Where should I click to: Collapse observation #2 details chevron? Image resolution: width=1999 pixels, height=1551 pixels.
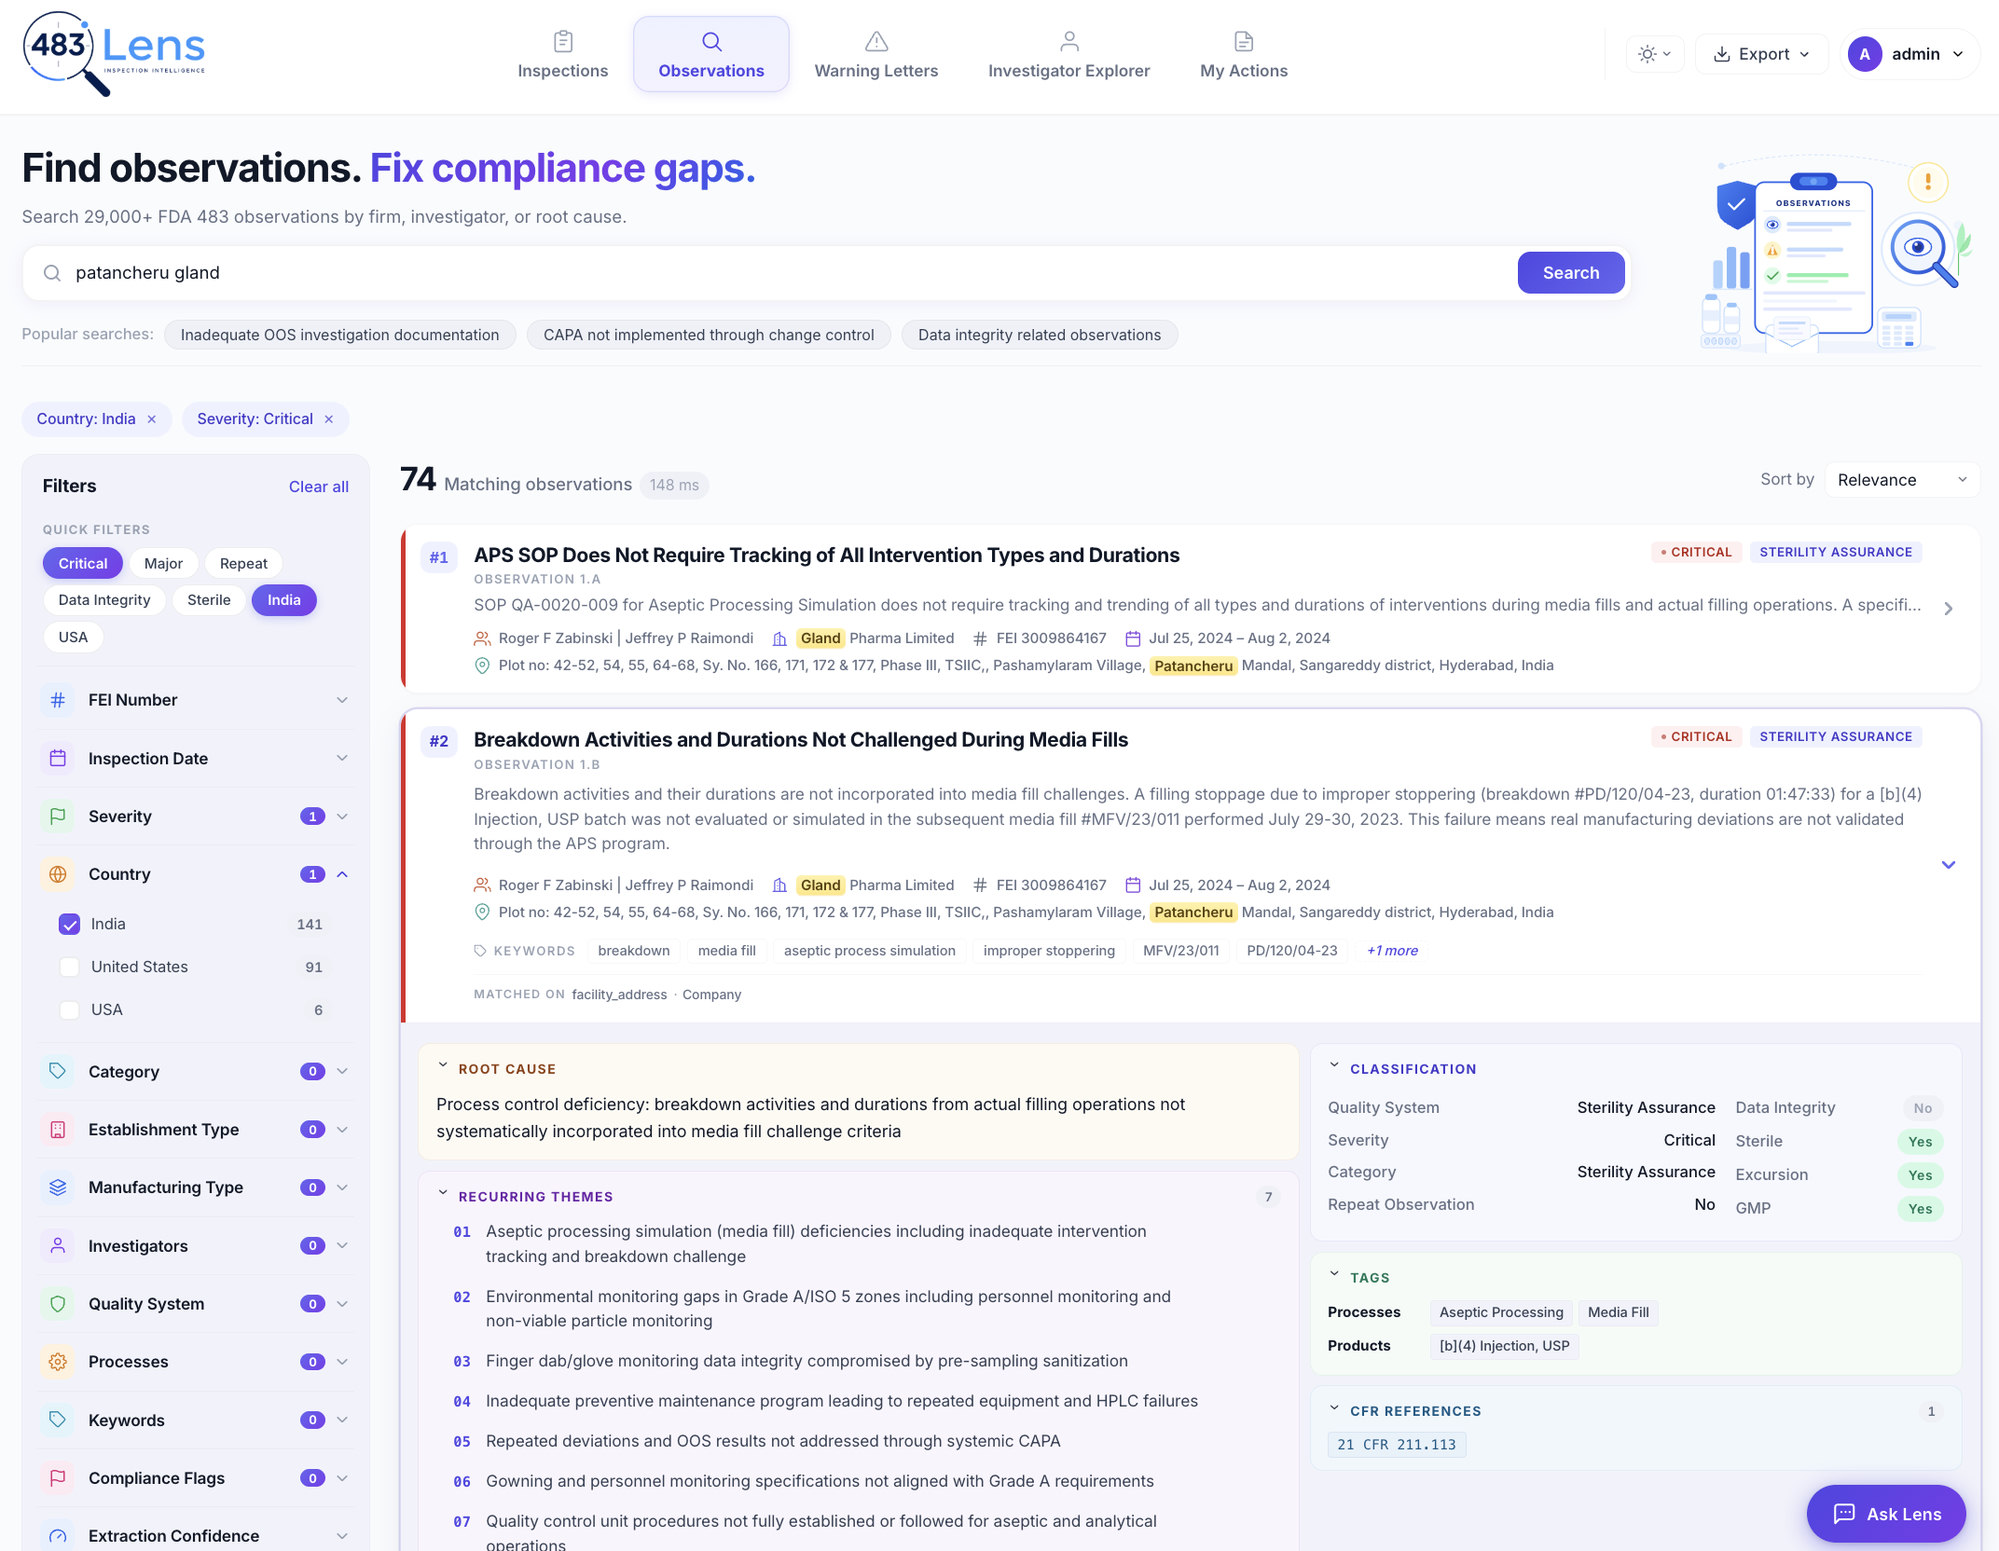click(1948, 865)
